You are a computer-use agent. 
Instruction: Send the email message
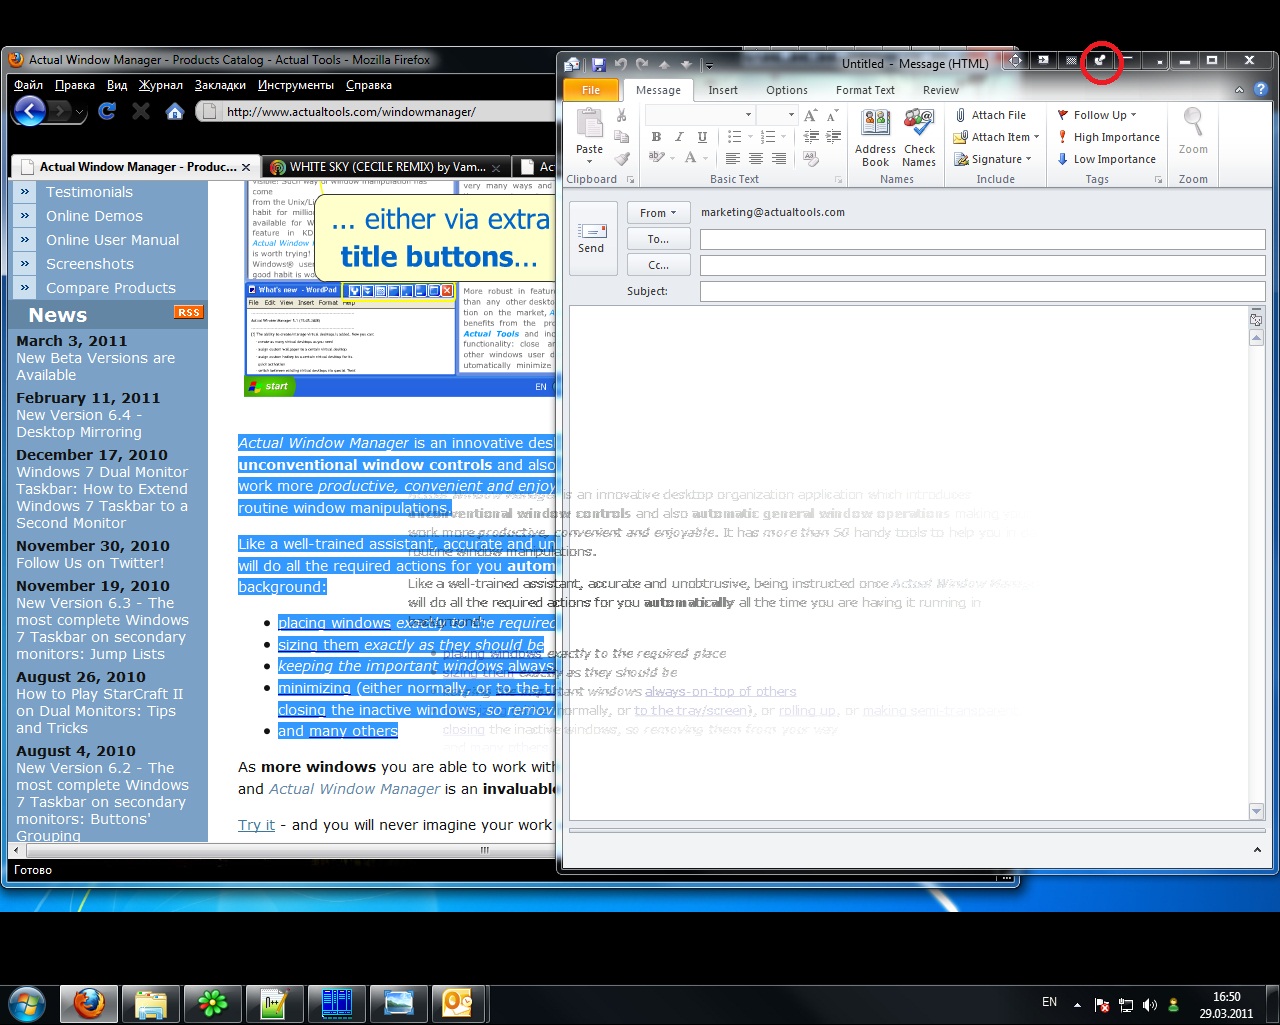591,238
